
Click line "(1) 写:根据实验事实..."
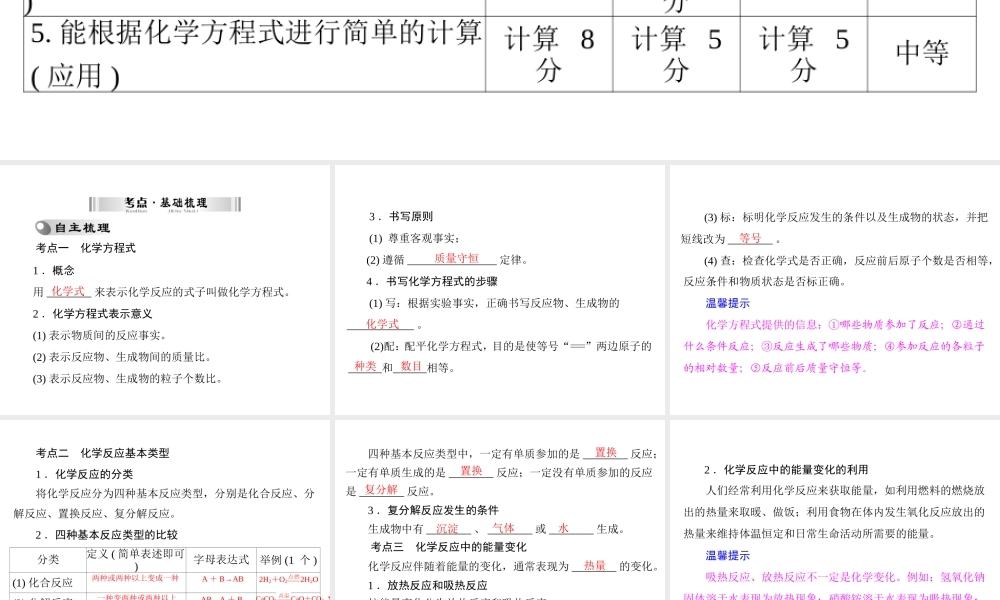[494, 303]
